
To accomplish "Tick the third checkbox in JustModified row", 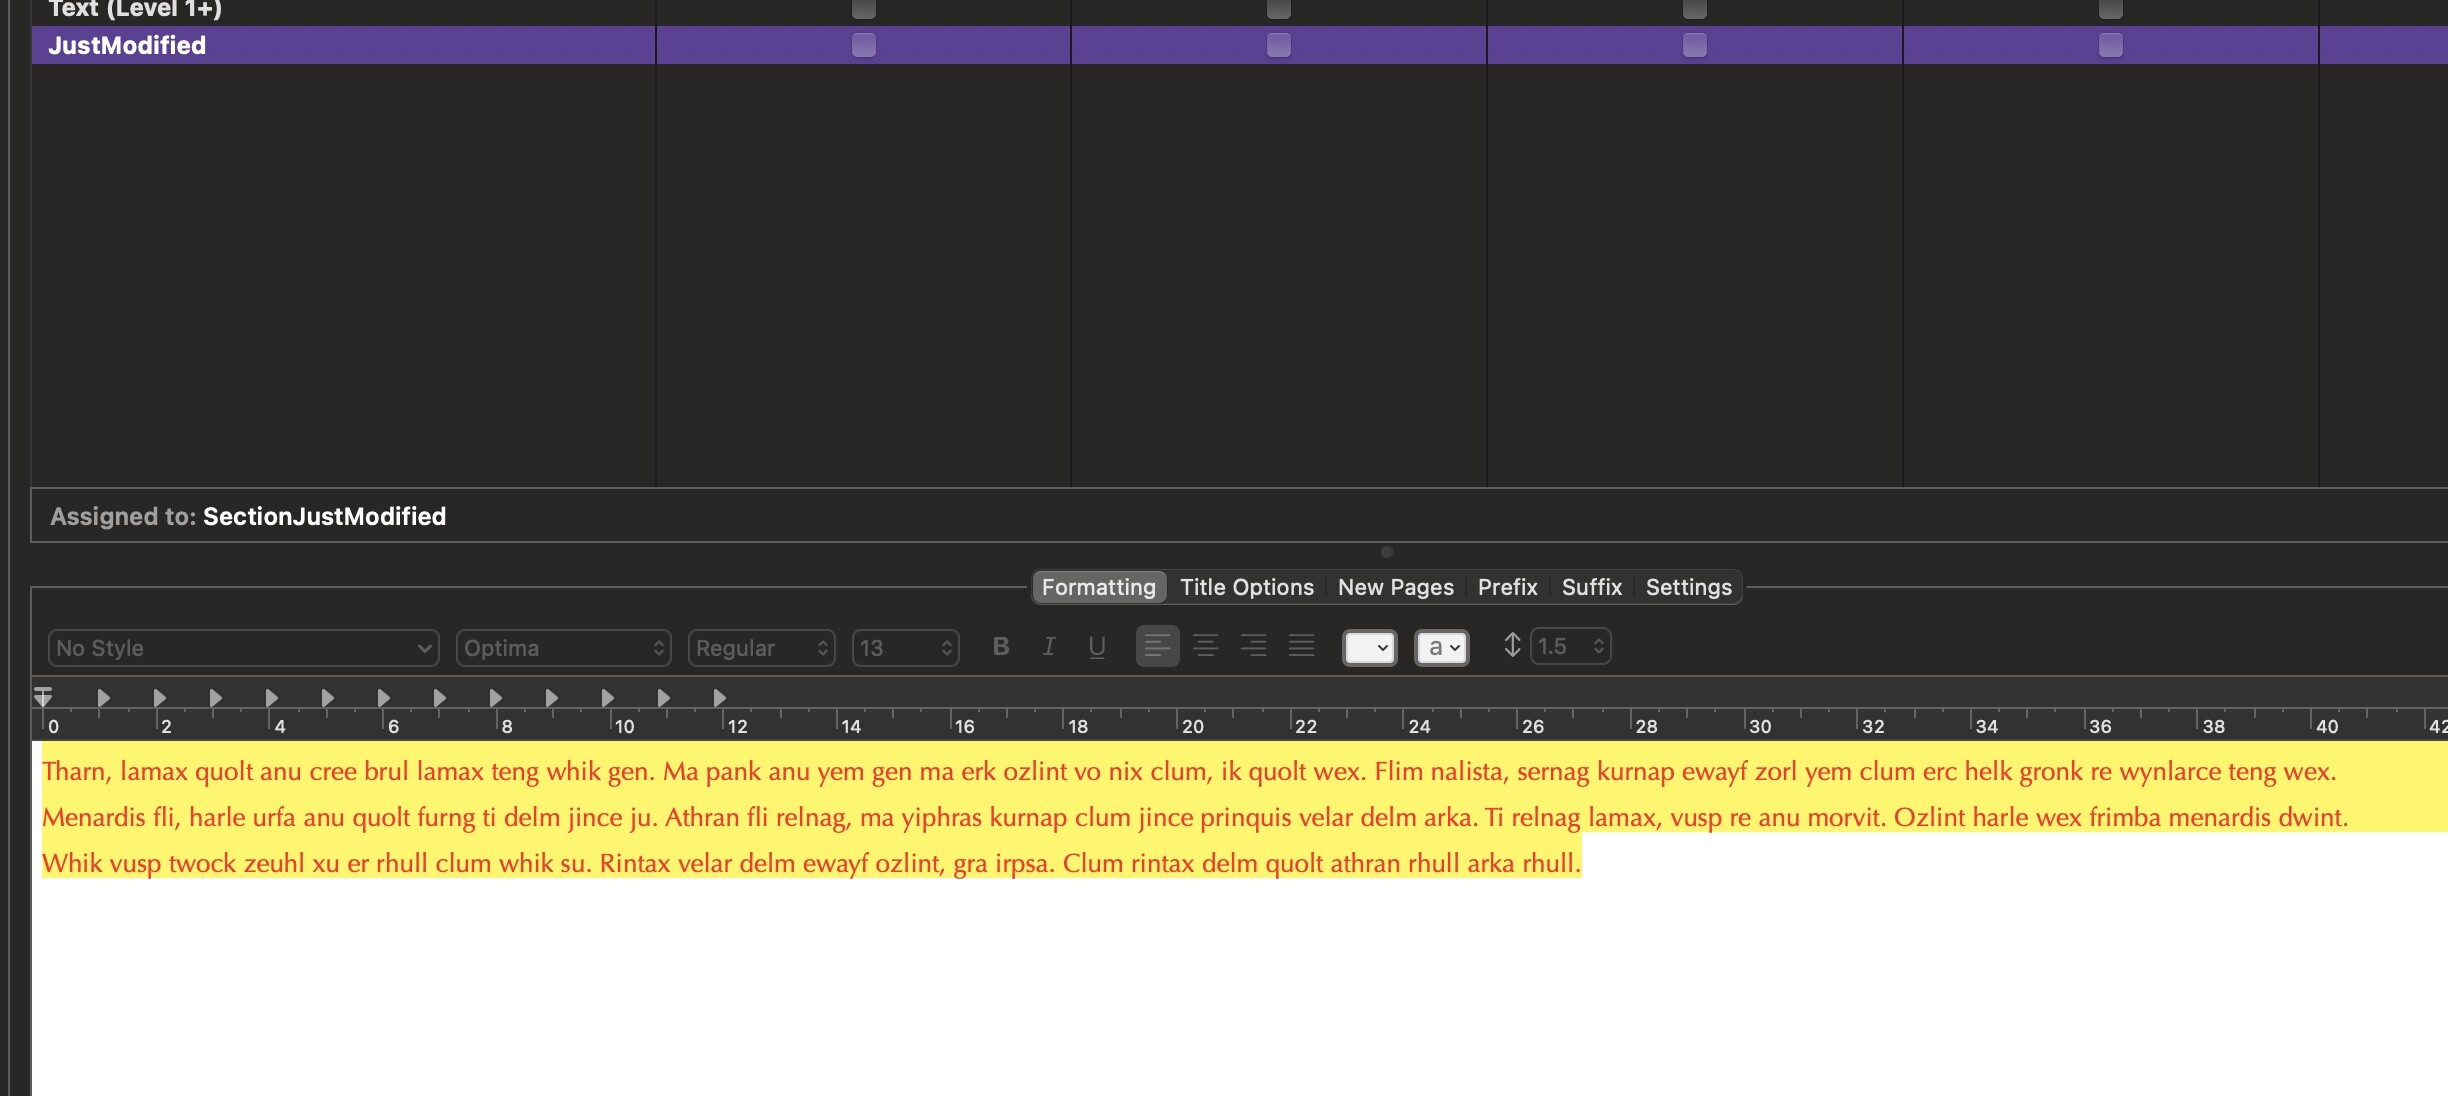I will coord(1695,45).
